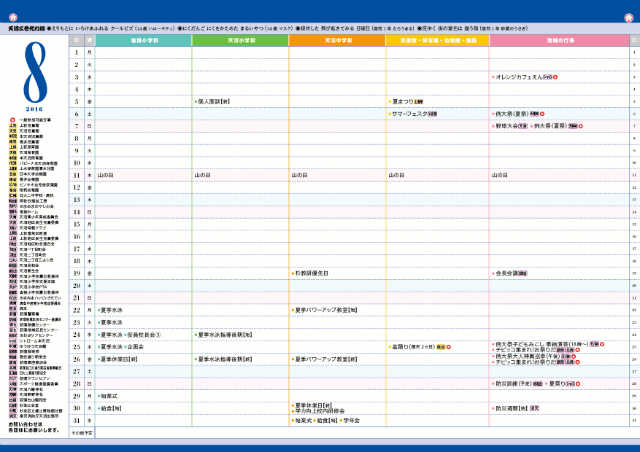This screenshot has width=640, height=452.
Task: Click the day 19 event in the orange column
Action: (310, 273)
